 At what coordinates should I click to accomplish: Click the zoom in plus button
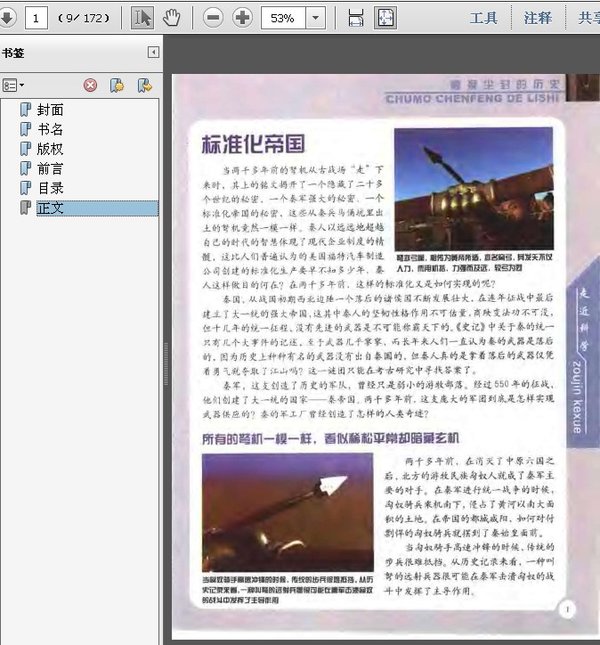pos(242,18)
